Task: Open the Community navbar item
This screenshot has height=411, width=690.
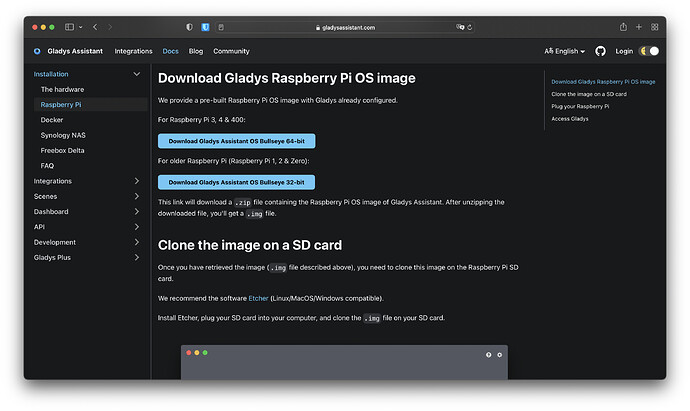Action: pyautogui.click(x=231, y=51)
